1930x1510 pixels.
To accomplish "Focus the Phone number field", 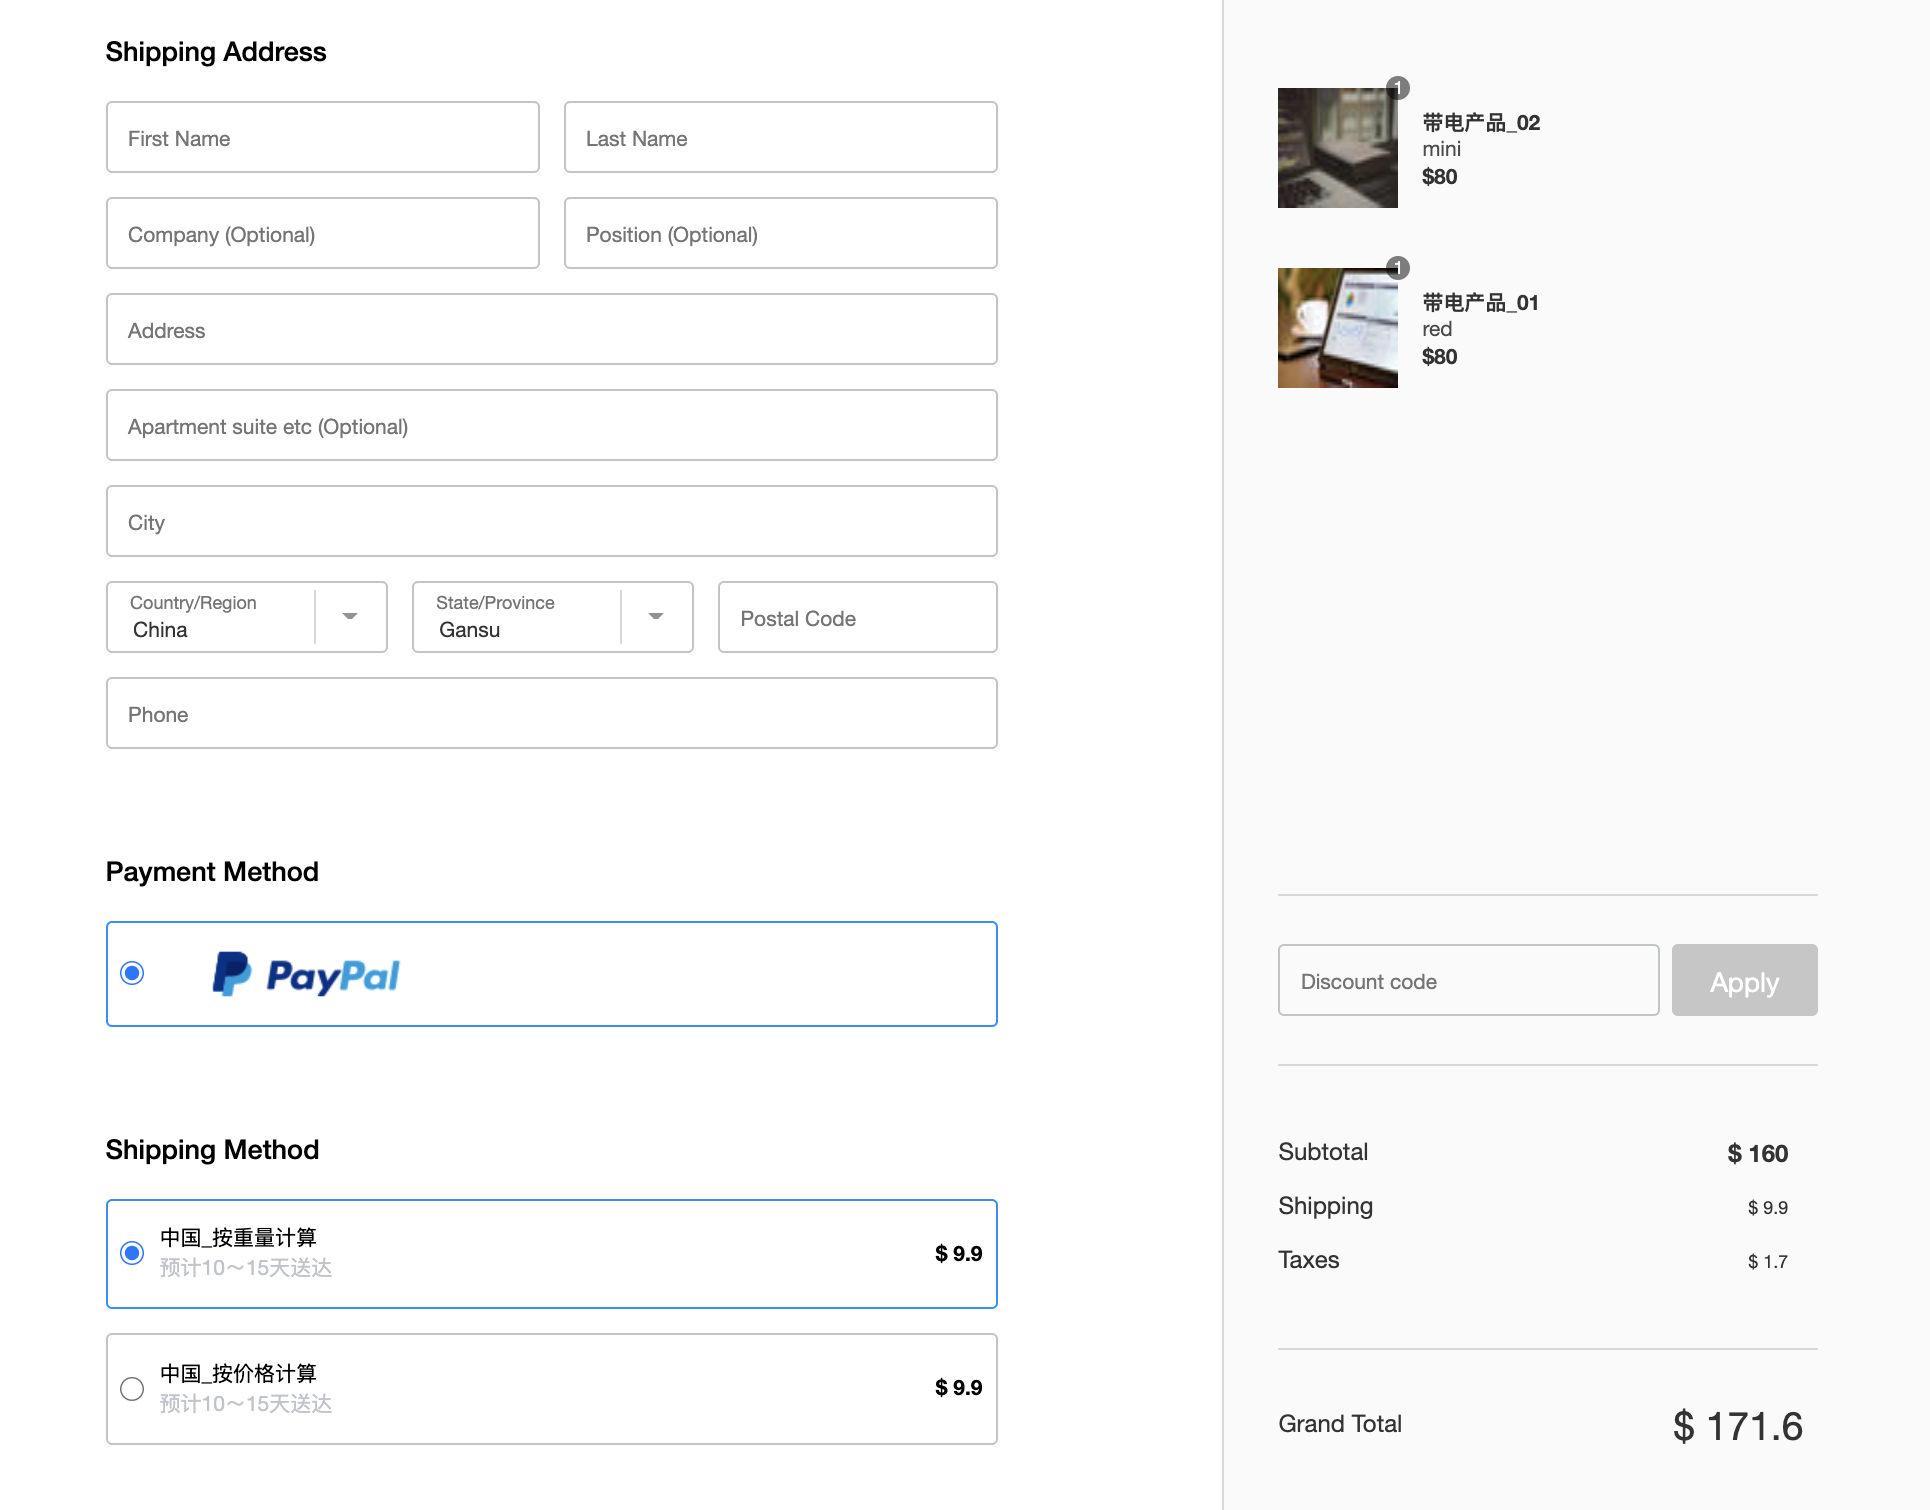I will click(551, 713).
